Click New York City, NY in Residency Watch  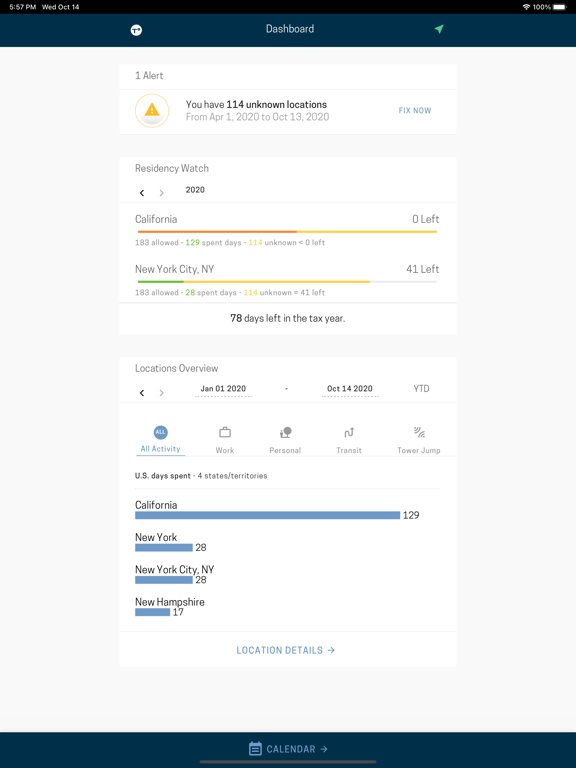(x=174, y=269)
